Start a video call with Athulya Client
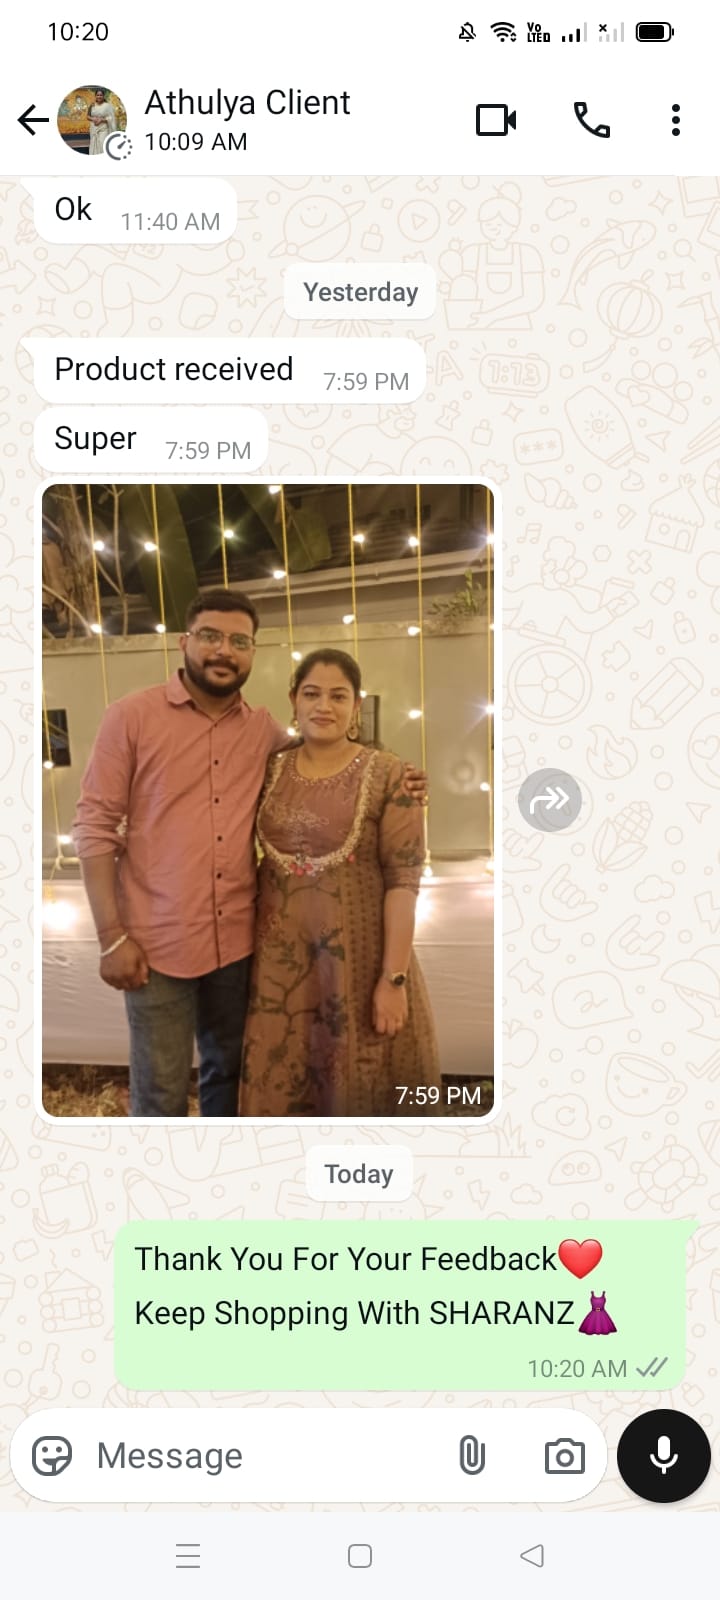 (x=496, y=120)
